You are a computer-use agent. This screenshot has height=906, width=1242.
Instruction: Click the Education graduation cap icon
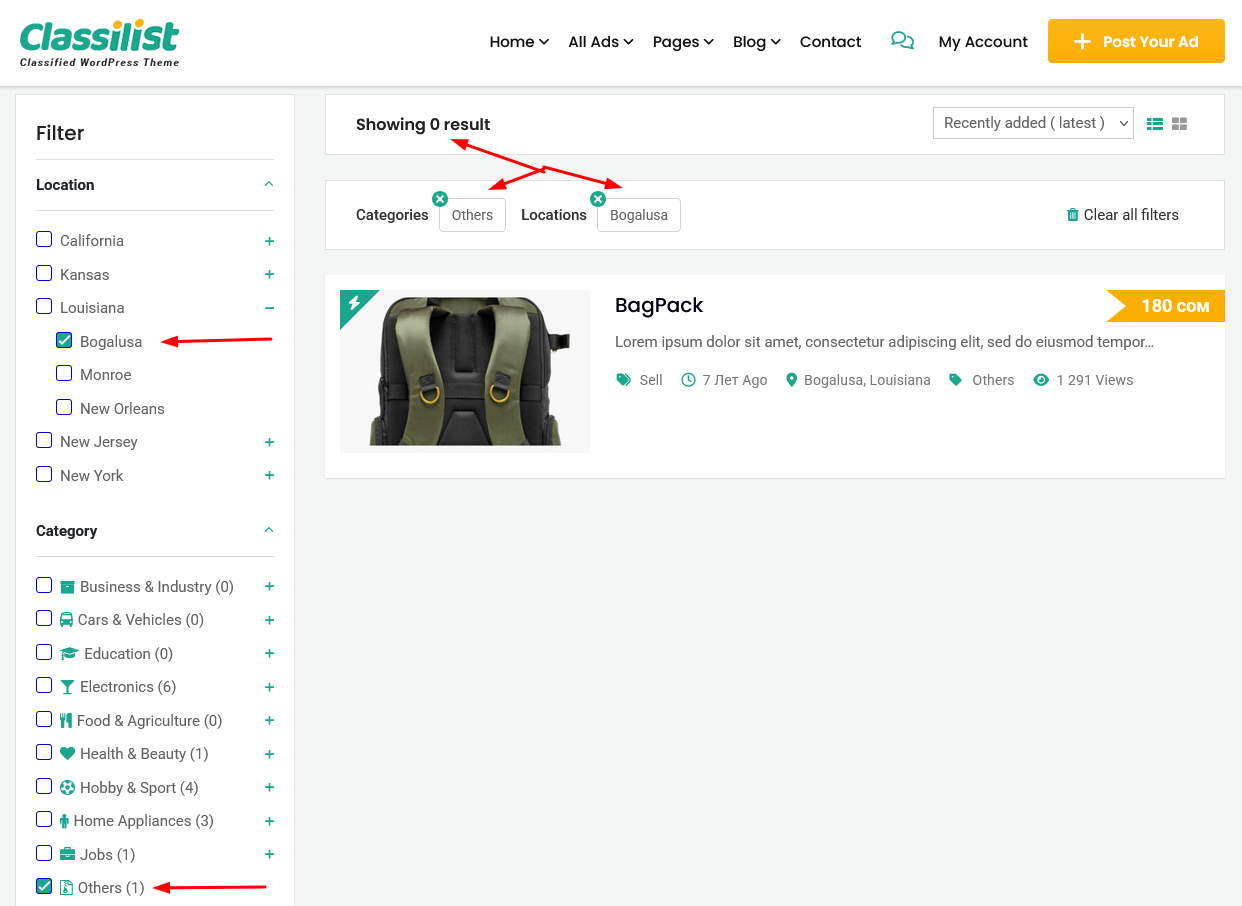click(69, 654)
